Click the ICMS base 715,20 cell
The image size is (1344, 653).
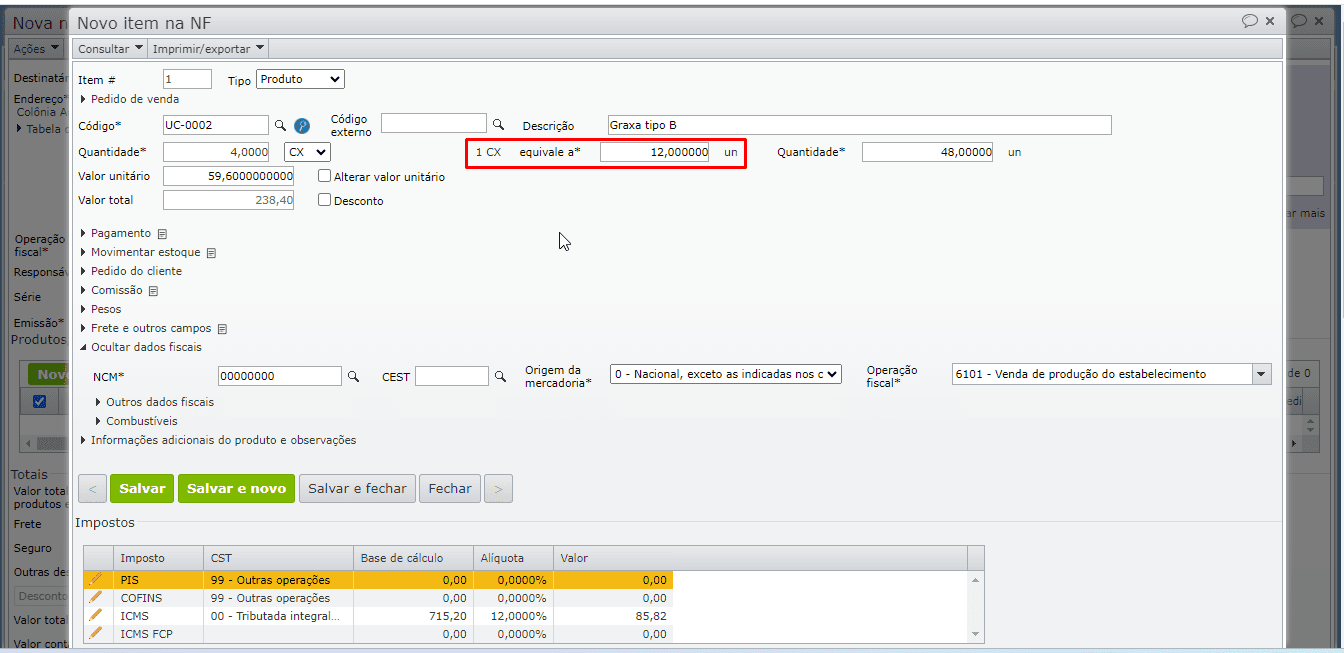click(x=413, y=616)
